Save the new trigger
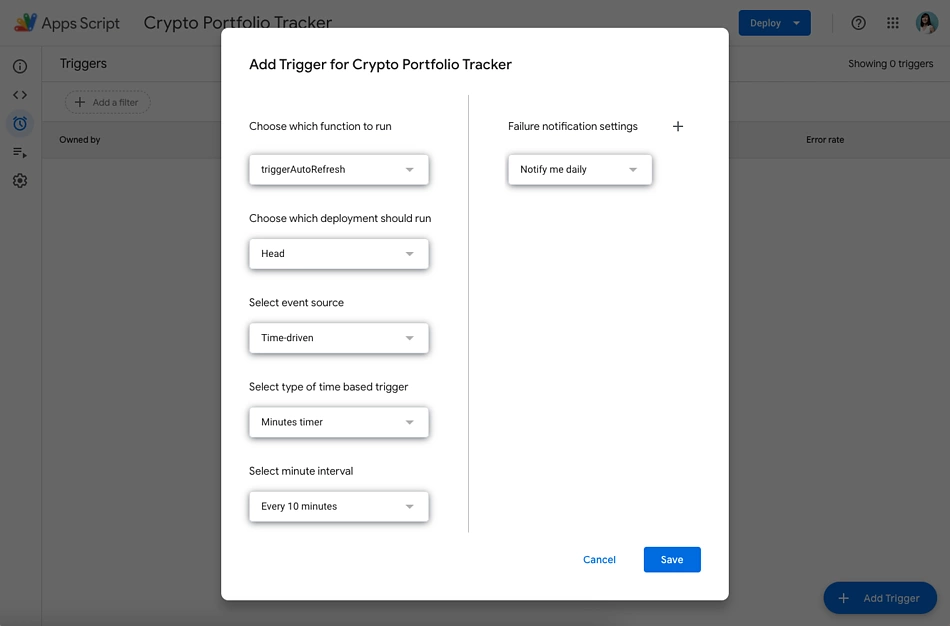This screenshot has width=950, height=626. click(671, 559)
